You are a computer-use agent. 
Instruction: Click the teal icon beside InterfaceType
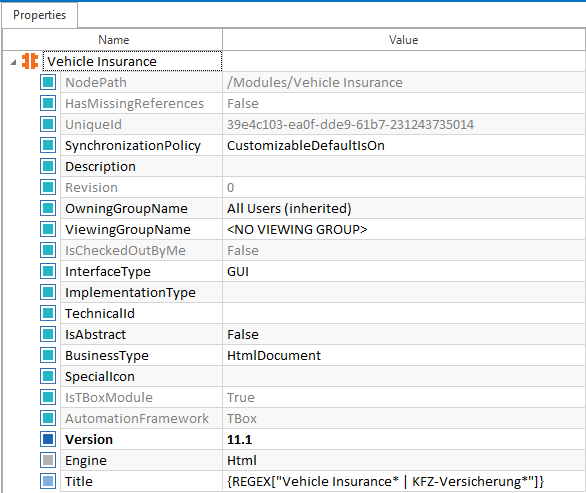point(48,271)
